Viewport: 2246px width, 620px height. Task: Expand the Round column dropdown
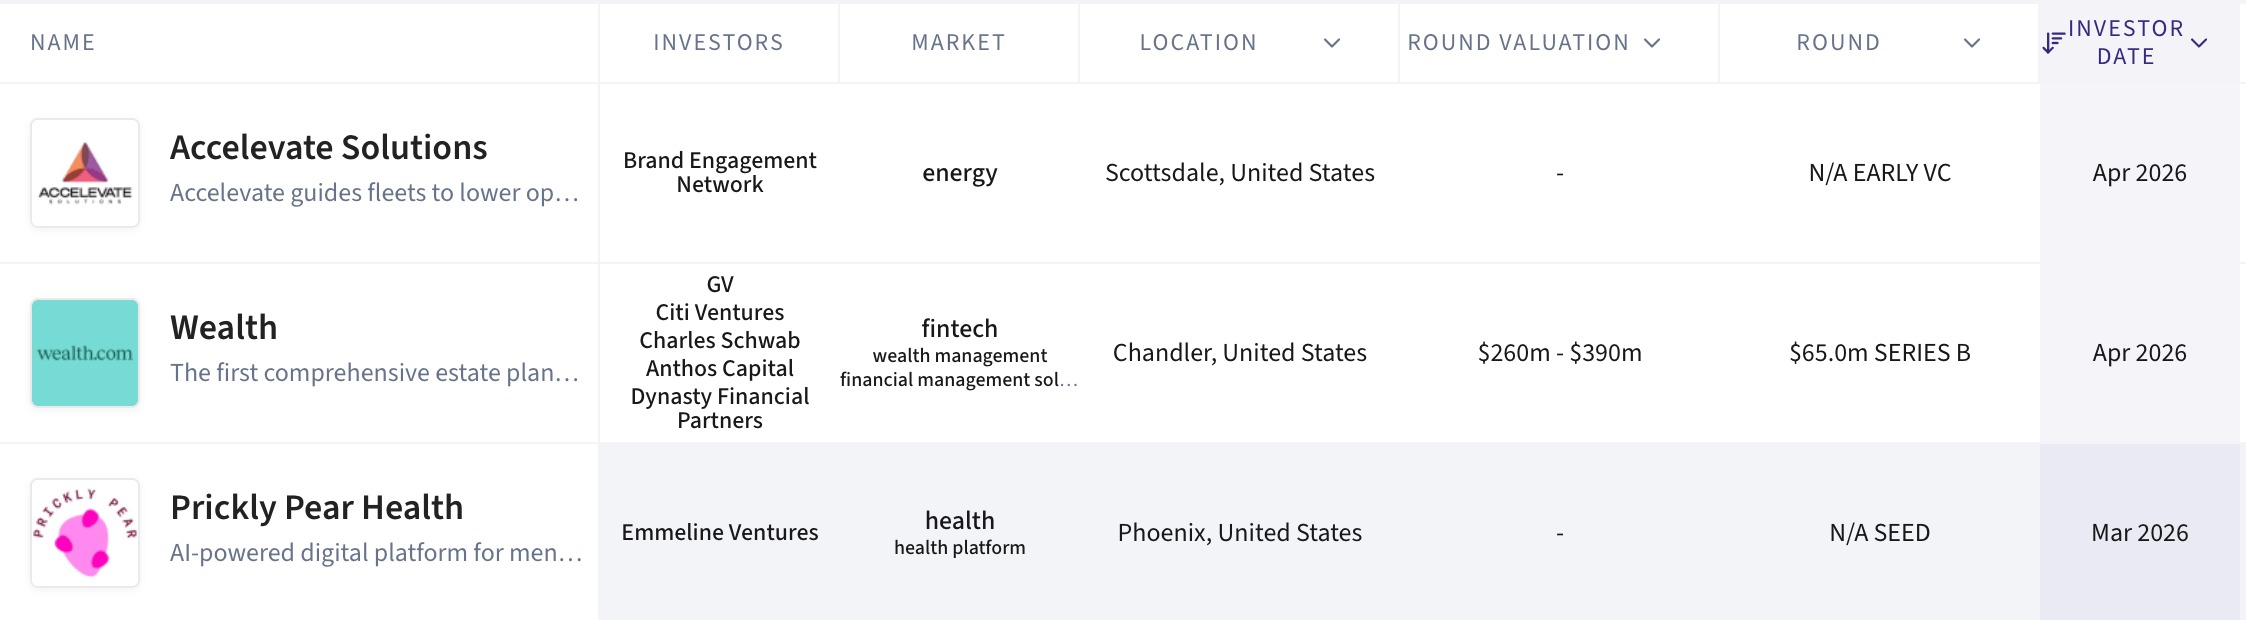1972,43
